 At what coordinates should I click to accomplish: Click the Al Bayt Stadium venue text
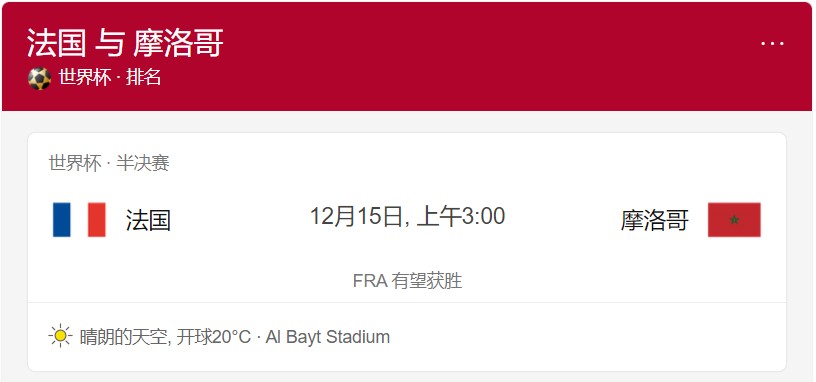click(327, 337)
